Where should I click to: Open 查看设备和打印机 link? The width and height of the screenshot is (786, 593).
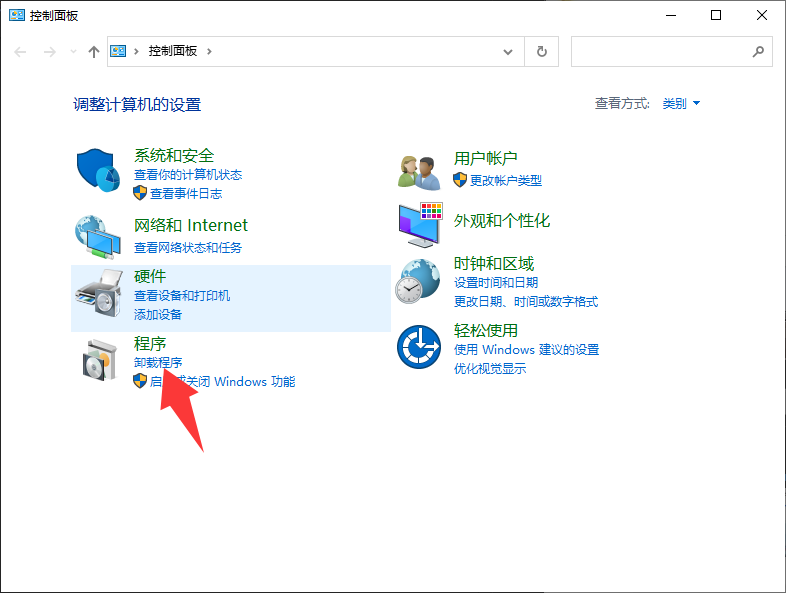[182, 296]
